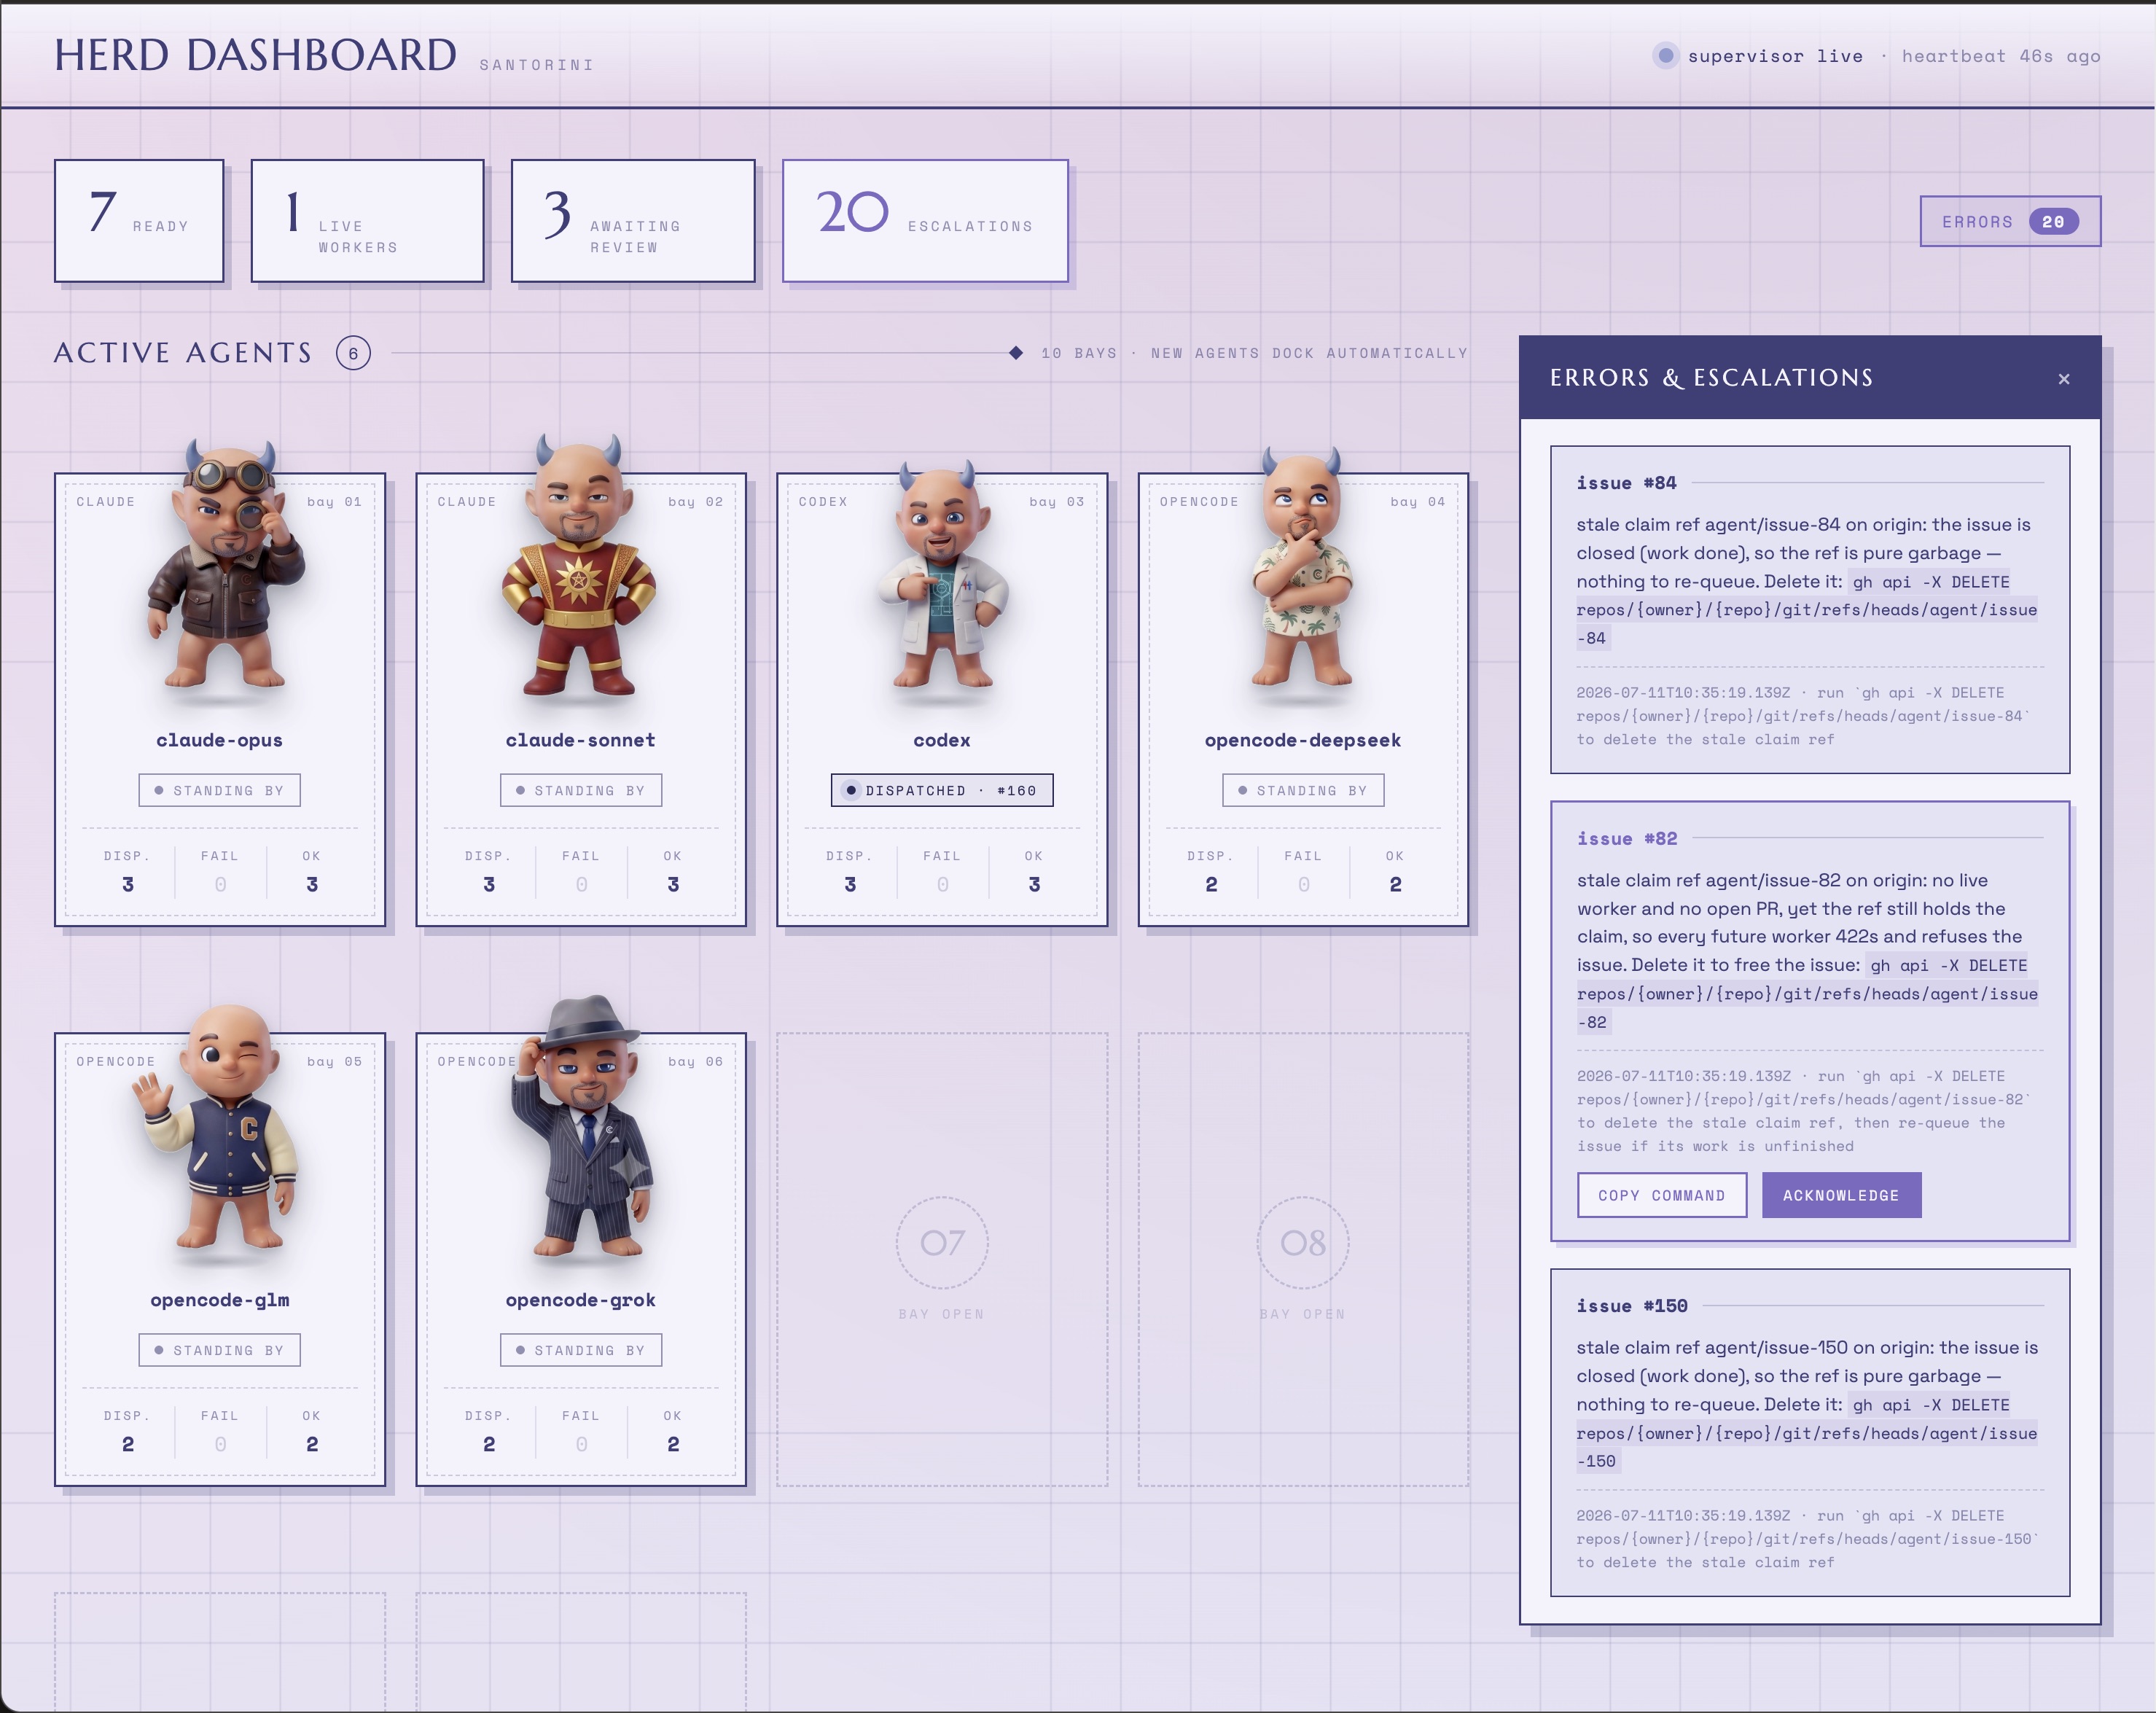Viewport: 2156px width, 1713px height.
Task: Click the Standing By pill on claude-opus
Action: click(x=220, y=790)
